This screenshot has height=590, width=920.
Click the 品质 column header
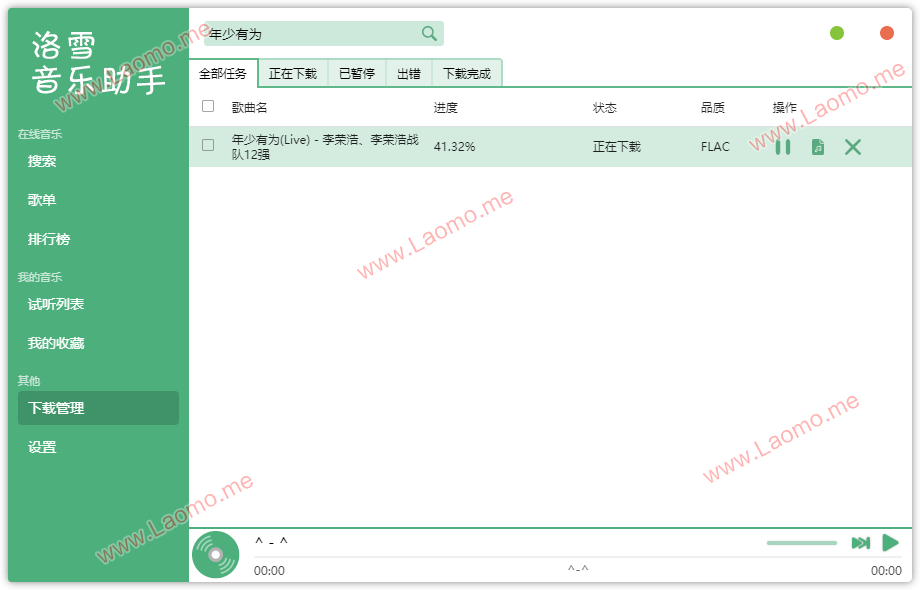pyautogui.click(x=712, y=107)
